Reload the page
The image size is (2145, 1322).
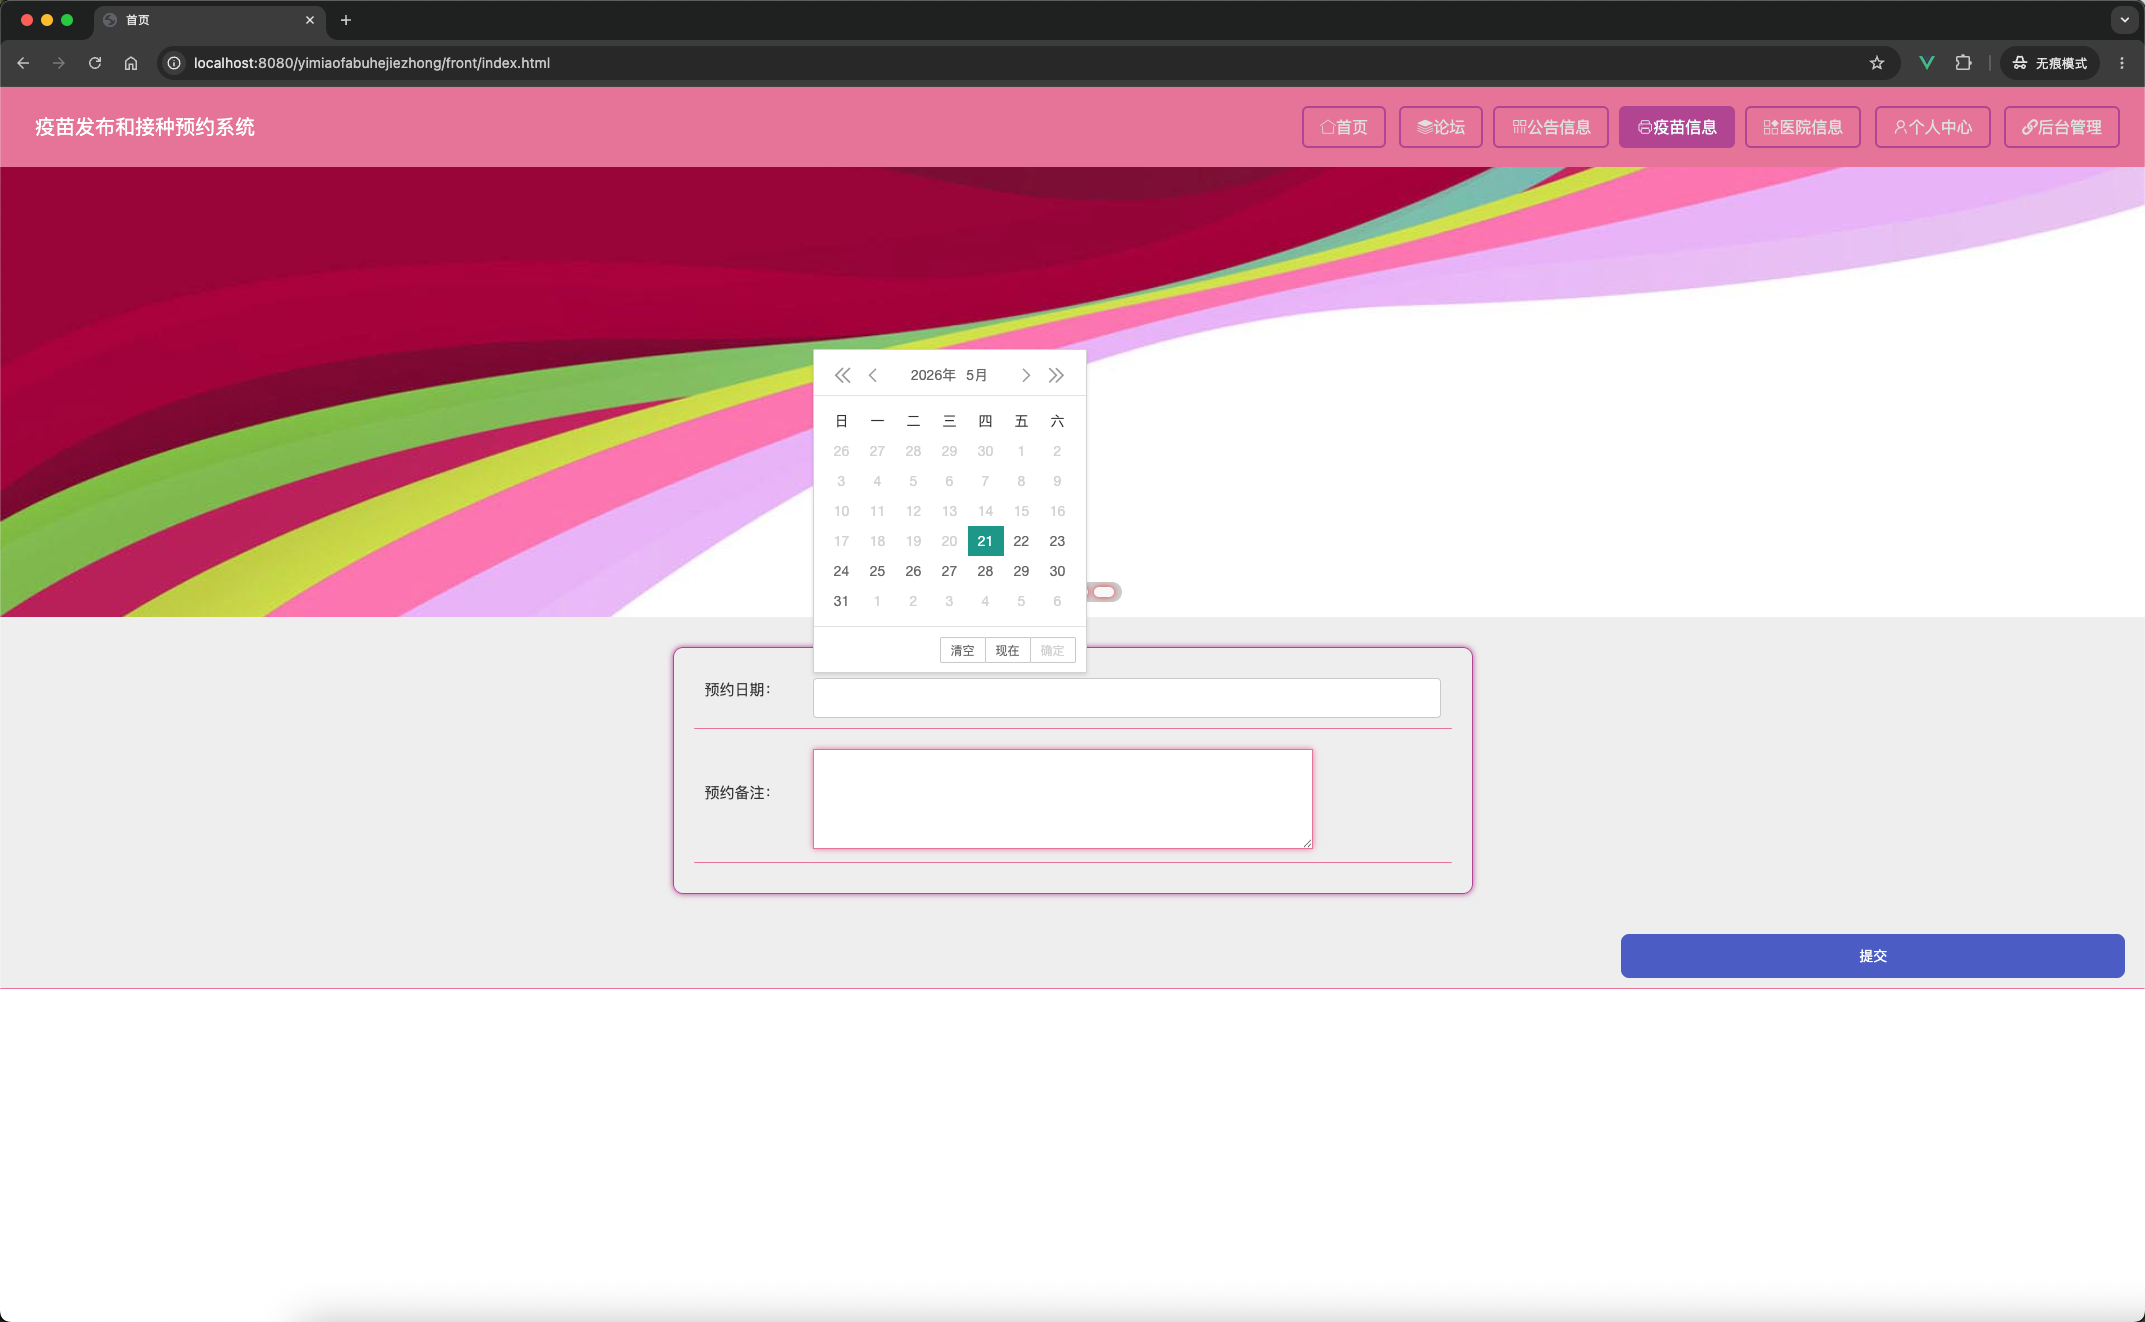point(95,63)
